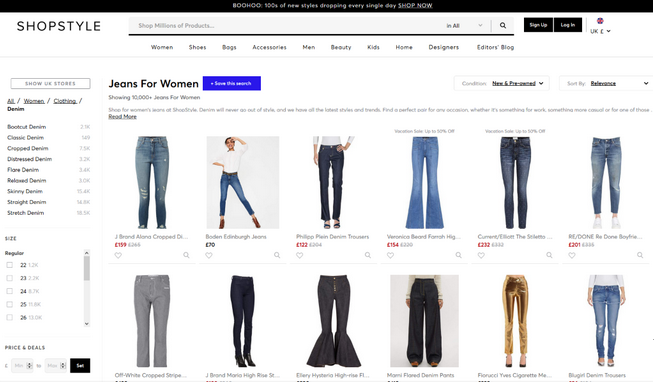Favorite the Current/Elliott Stiletto heart icon
Viewport: 654px width, 382px height.
[481, 255]
